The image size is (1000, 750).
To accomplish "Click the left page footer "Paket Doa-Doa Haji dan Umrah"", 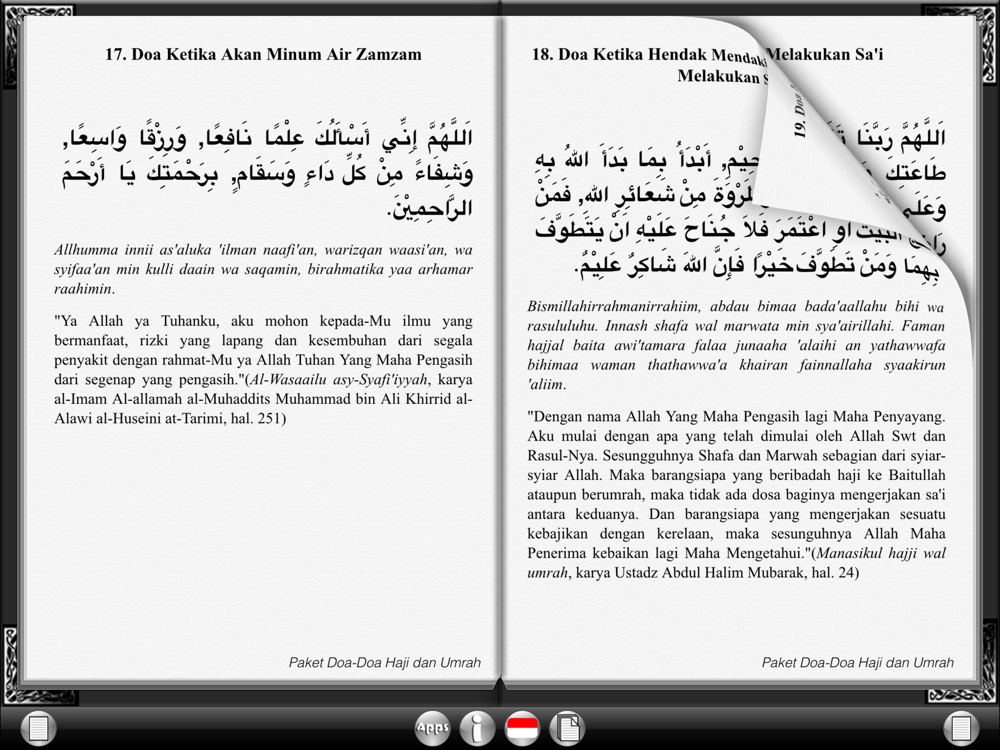I will pos(385,663).
